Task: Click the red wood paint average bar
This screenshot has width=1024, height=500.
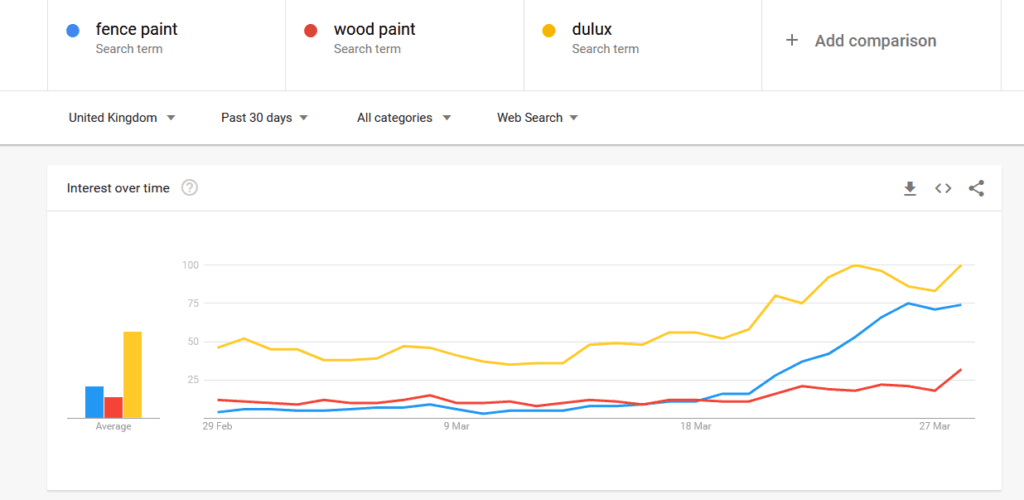Action: click(113, 407)
